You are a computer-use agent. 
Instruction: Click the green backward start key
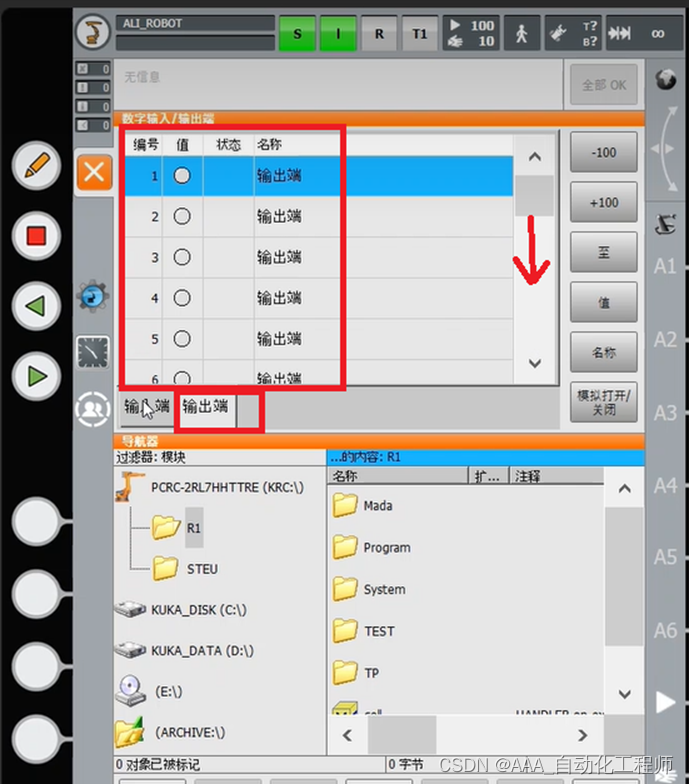click(x=36, y=306)
